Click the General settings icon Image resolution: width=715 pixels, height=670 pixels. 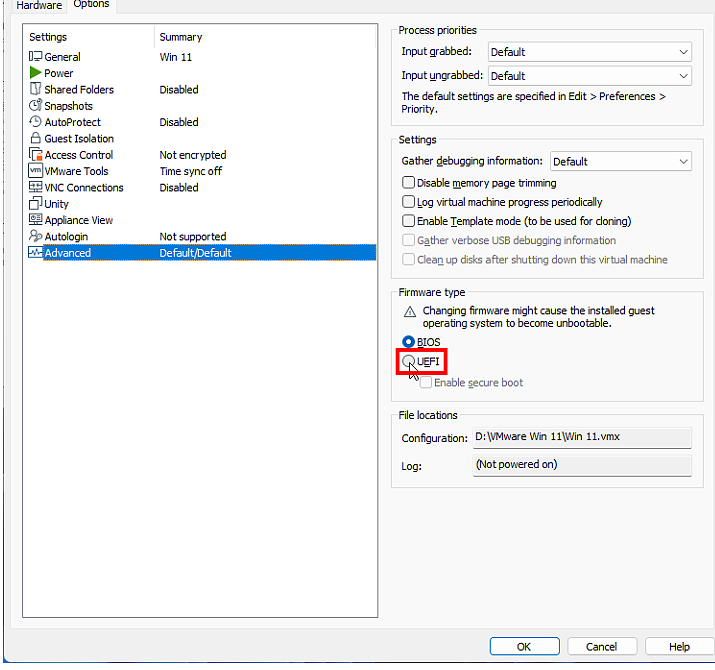pos(35,57)
